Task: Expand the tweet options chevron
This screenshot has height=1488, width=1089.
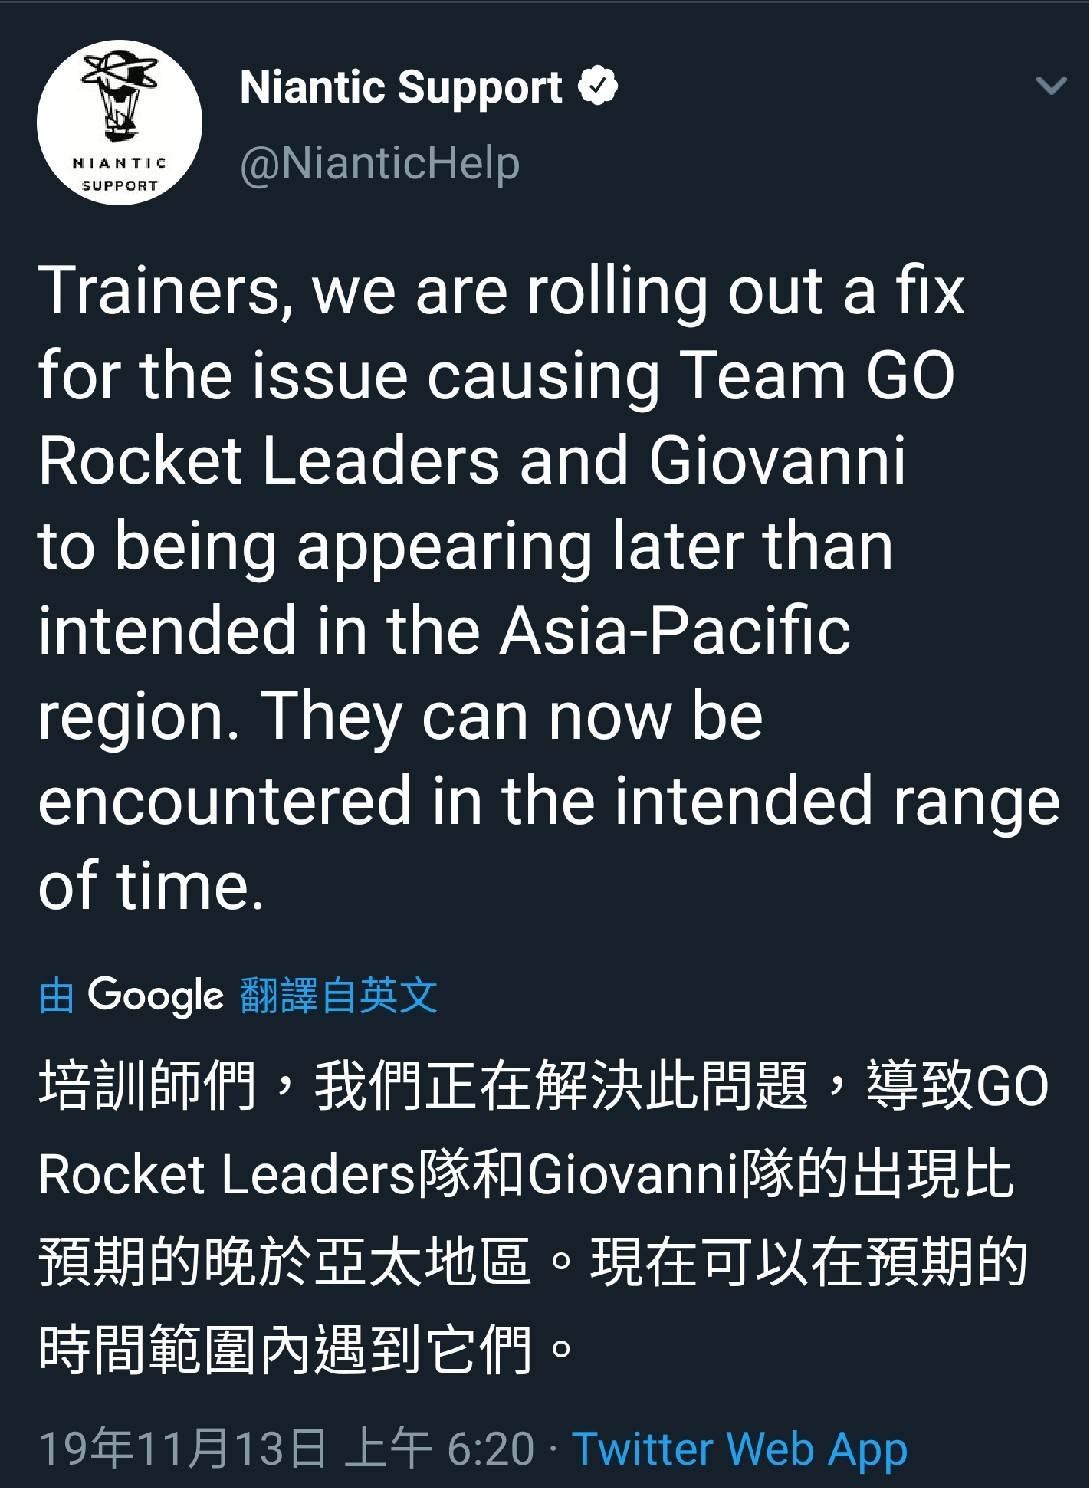Action: click(x=1051, y=86)
